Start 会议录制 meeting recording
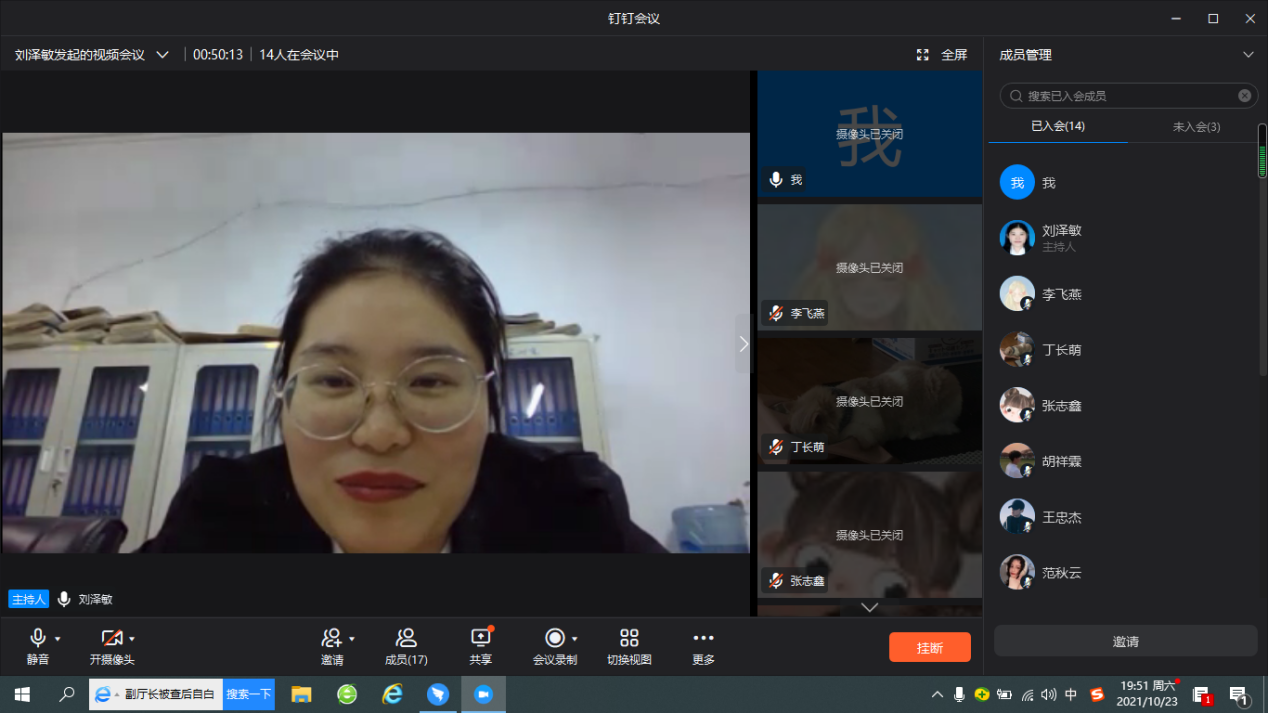1268x713 pixels. coord(553,638)
